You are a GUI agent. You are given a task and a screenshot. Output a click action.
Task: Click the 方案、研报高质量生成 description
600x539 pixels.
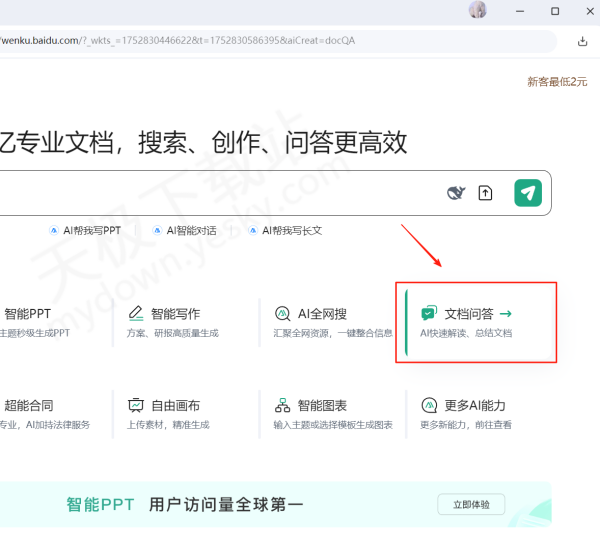pos(173,333)
